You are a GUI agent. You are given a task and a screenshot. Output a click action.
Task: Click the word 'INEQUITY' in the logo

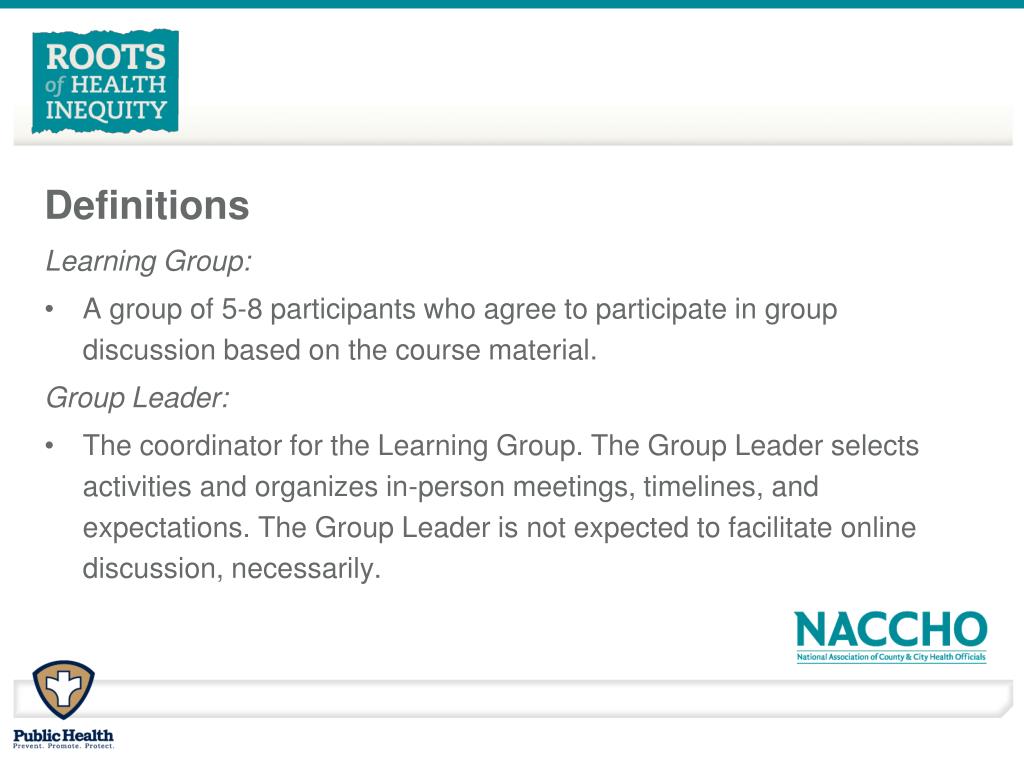click(x=106, y=110)
